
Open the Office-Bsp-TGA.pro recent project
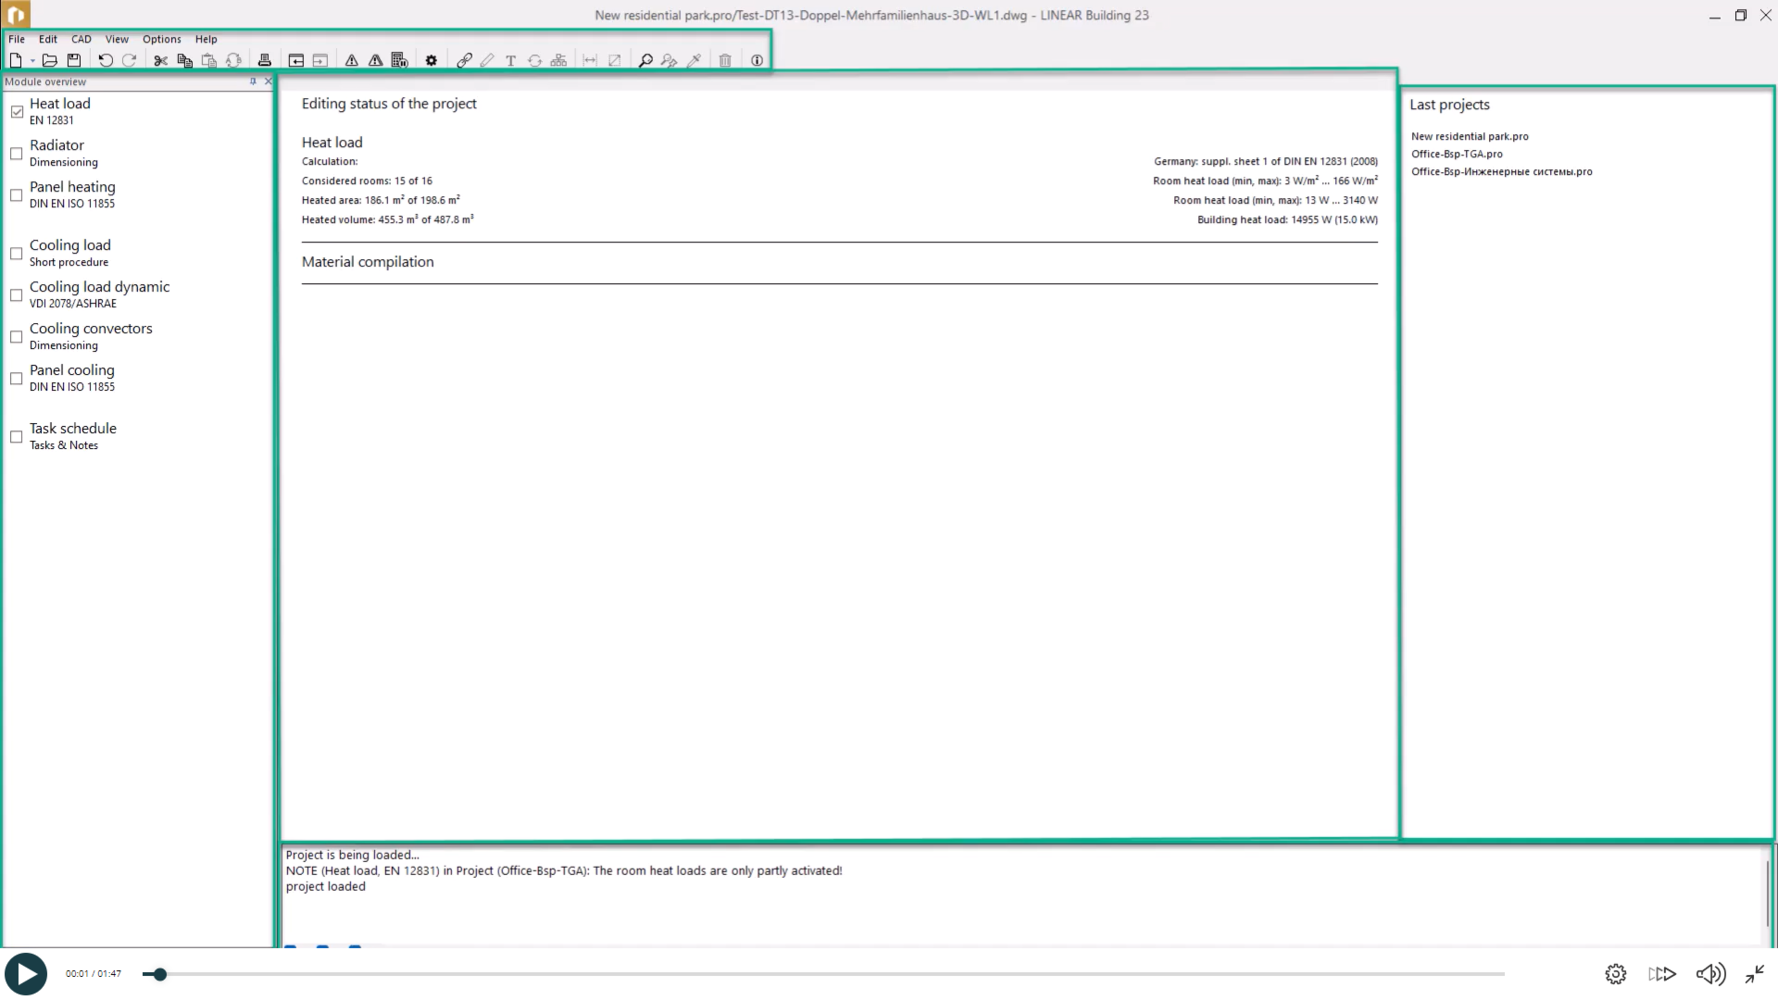[x=1456, y=154]
